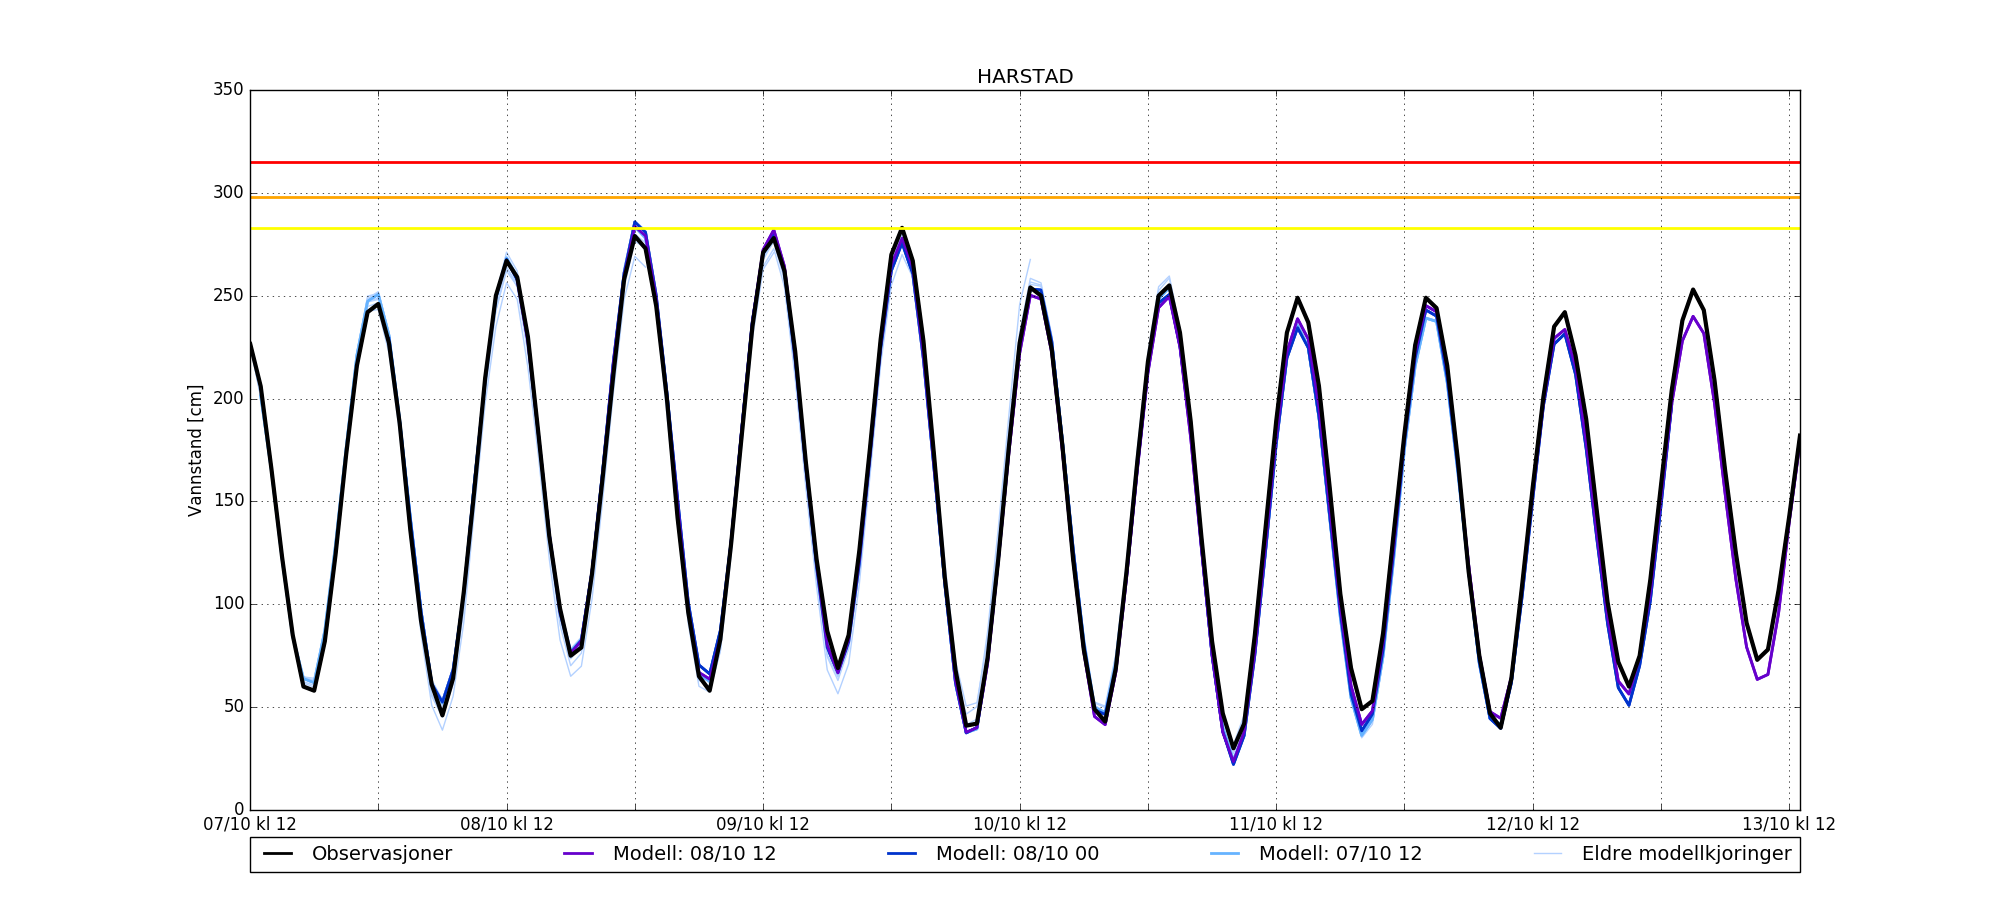Screen dimensions: 2000x900
Task: Click the 350 y-axis tick label
Action: [x=228, y=90]
